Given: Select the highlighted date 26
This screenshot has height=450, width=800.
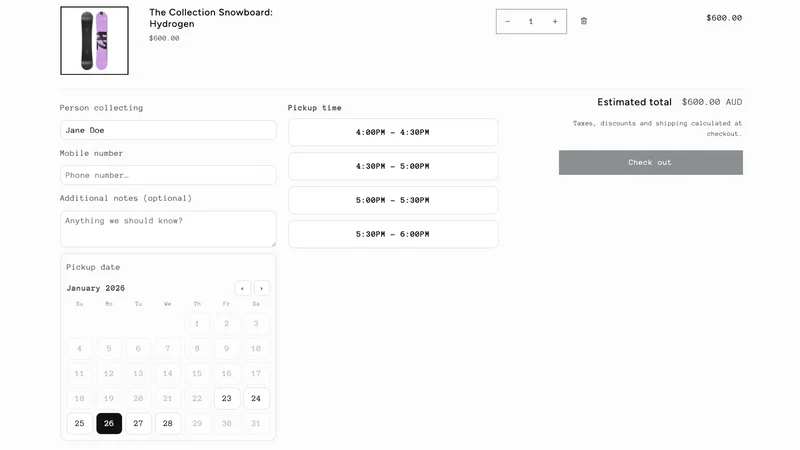Looking at the screenshot, I should (109, 423).
